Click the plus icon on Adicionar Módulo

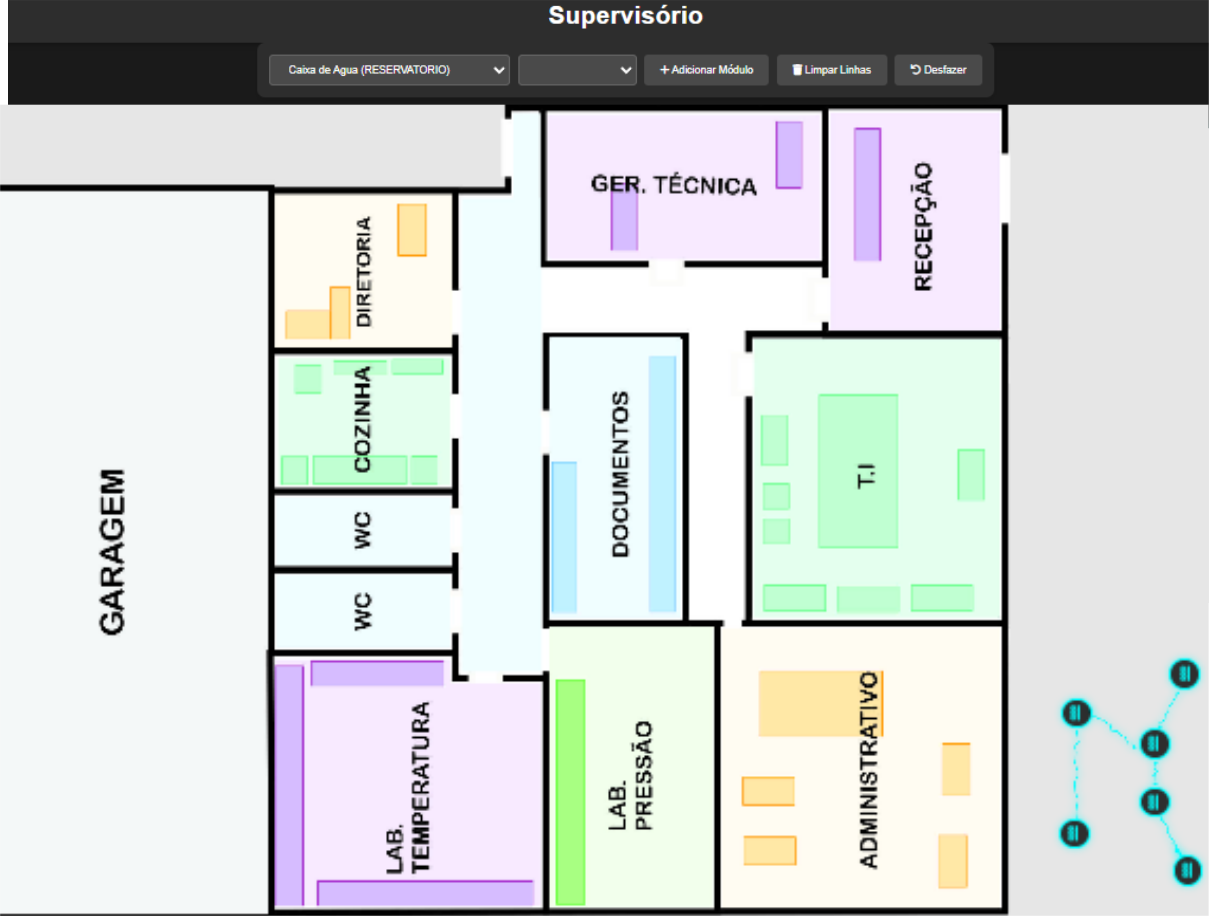click(664, 70)
